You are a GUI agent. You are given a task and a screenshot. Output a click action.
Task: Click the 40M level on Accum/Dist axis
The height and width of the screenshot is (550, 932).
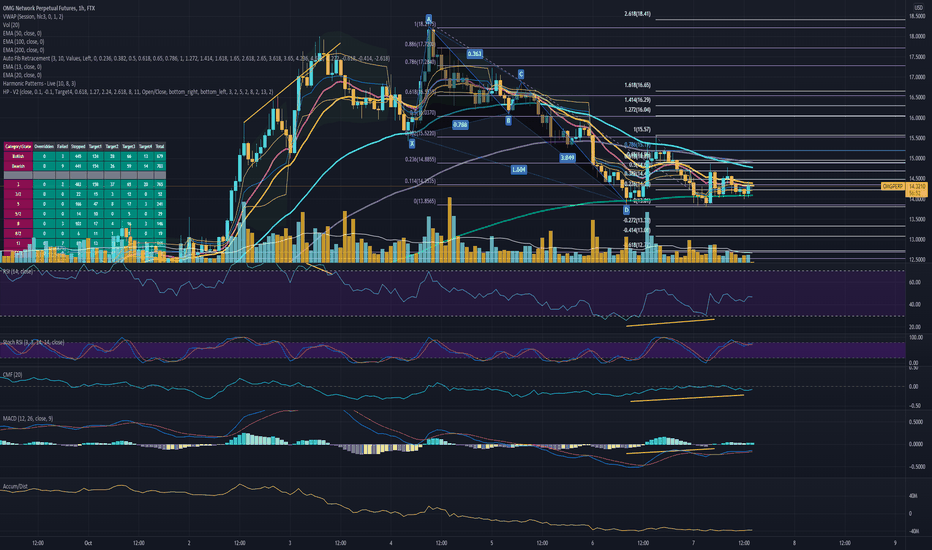914,495
